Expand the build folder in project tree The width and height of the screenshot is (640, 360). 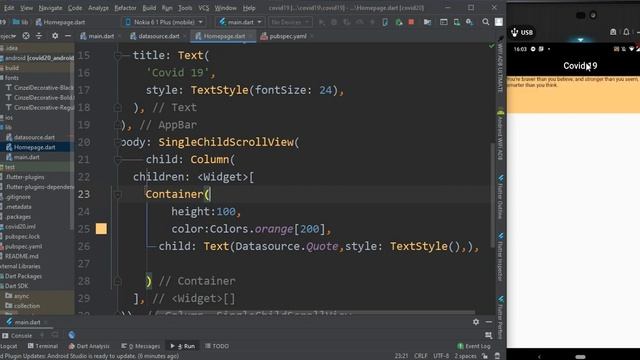[x=11, y=68]
